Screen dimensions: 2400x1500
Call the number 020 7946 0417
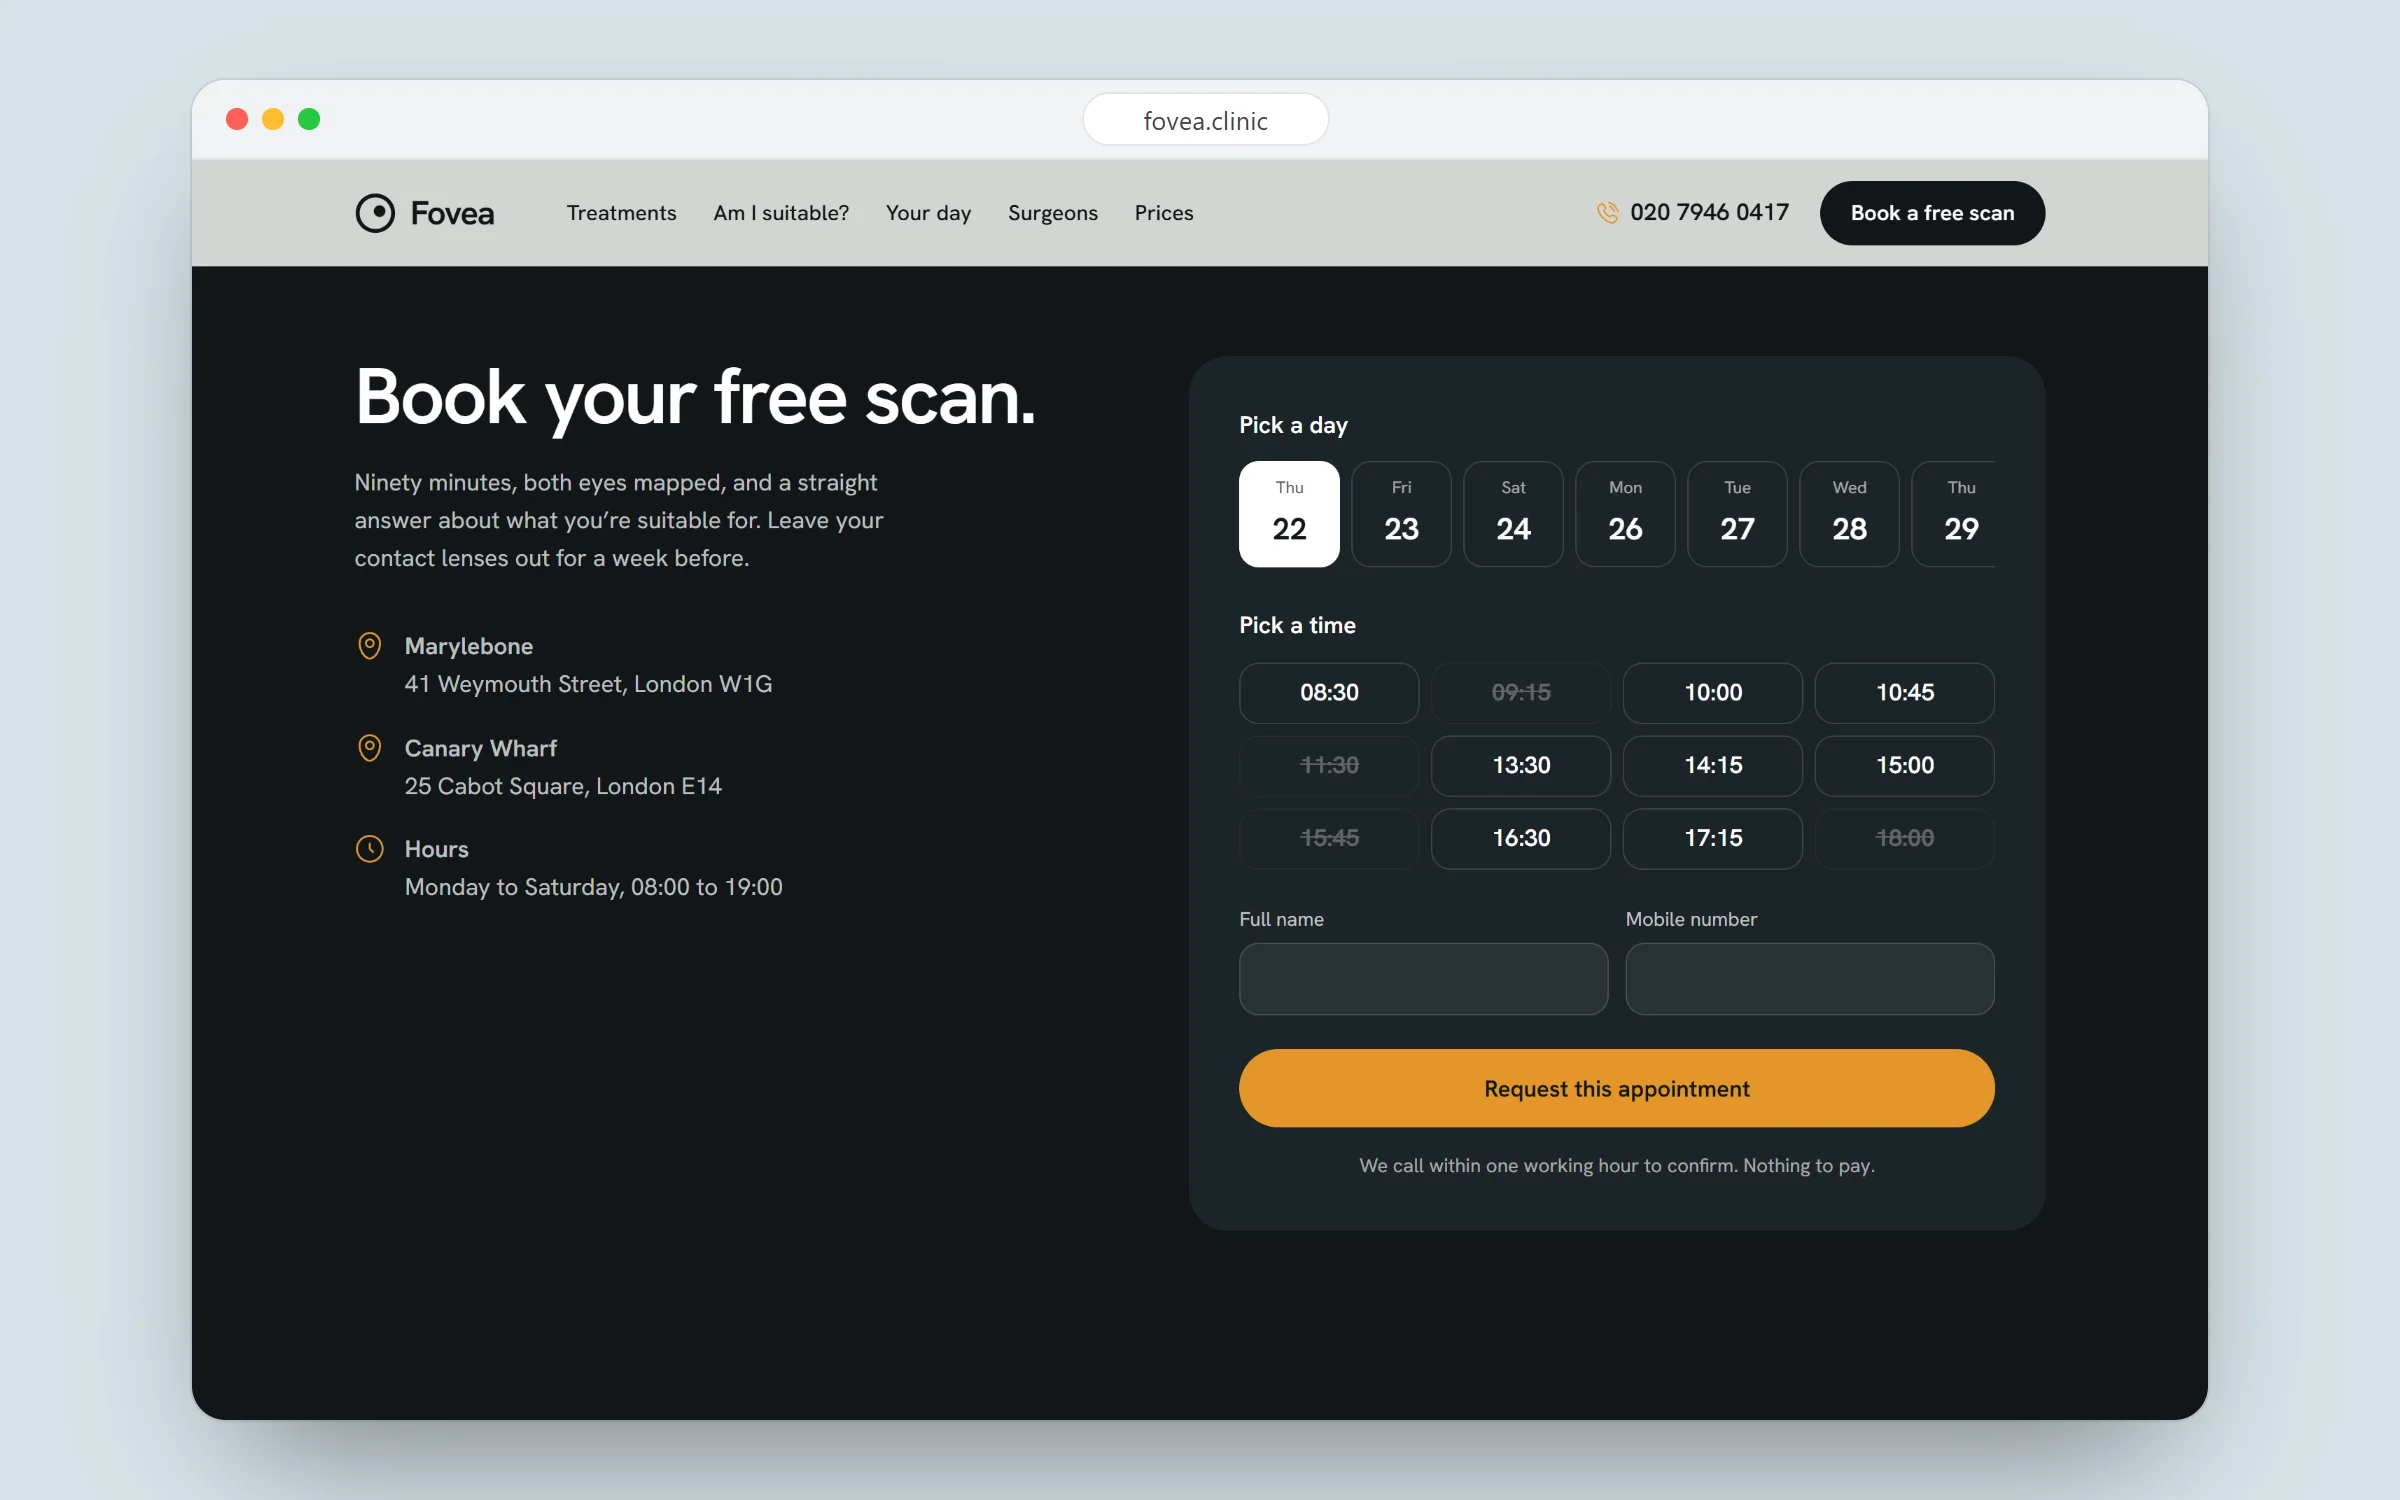[x=1709, y=212]
